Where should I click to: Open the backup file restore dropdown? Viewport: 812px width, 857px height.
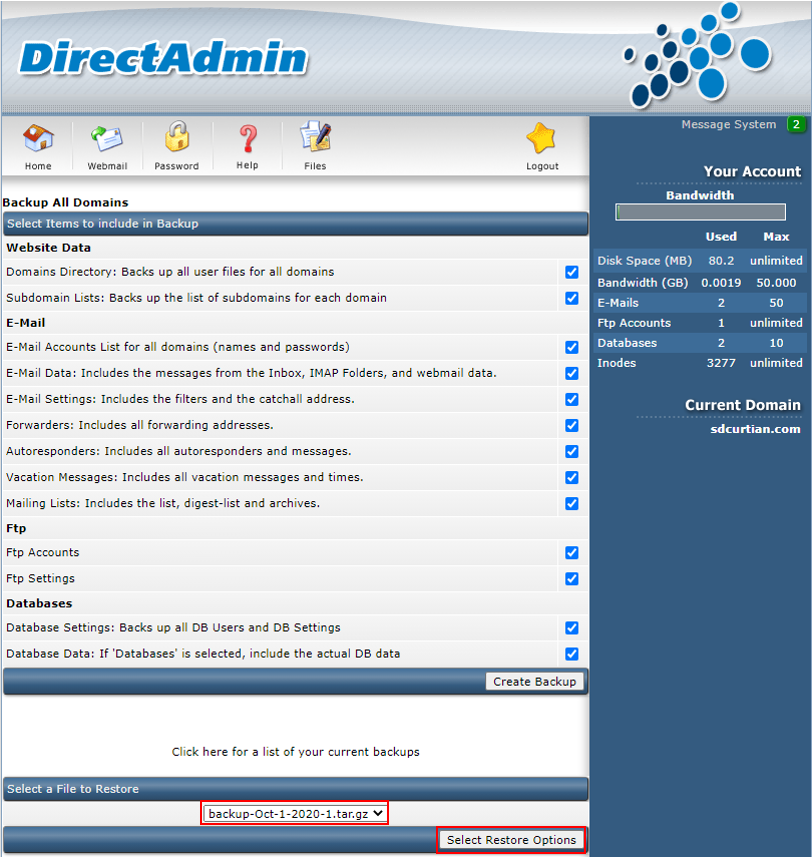(295, 814)
